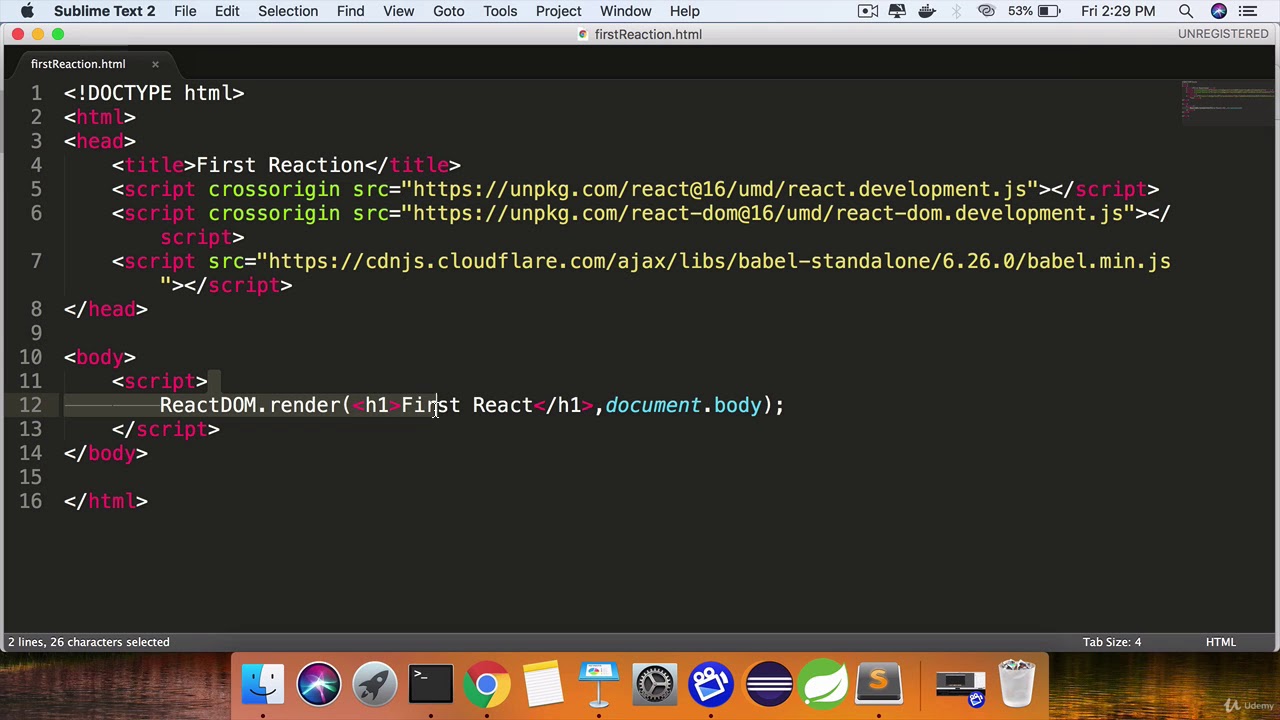Screen dimensions: 1280x720
Task: Open the File menu
Action: pos(185,11)
